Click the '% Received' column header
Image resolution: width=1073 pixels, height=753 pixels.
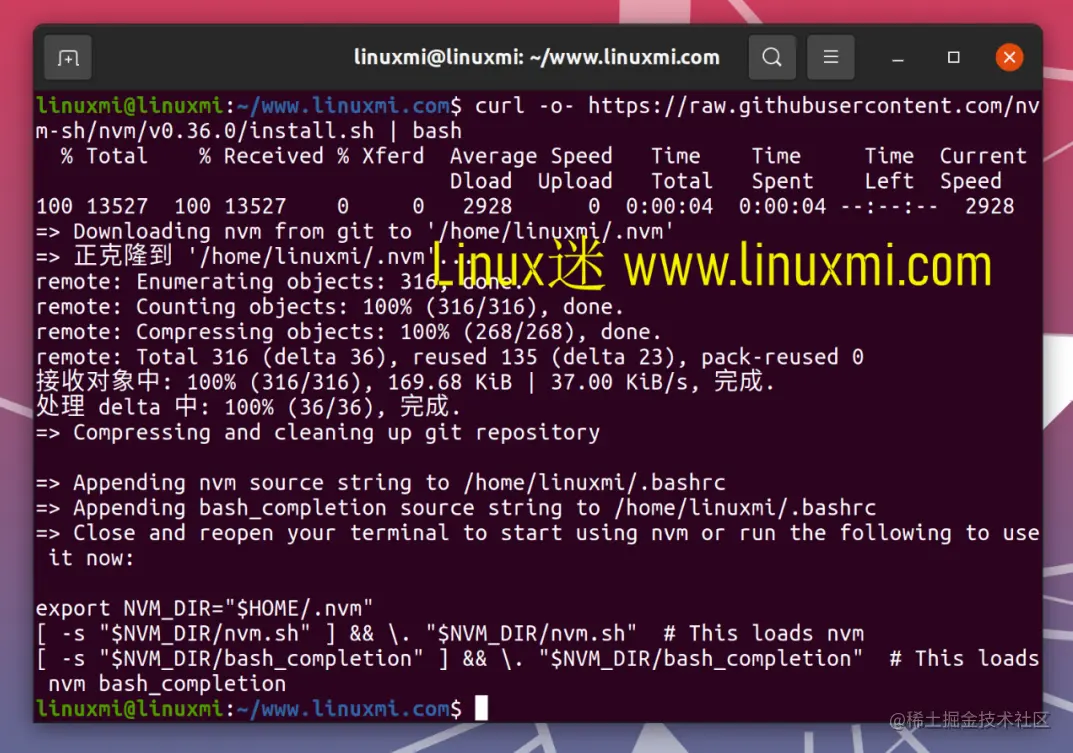coord(261,156)
